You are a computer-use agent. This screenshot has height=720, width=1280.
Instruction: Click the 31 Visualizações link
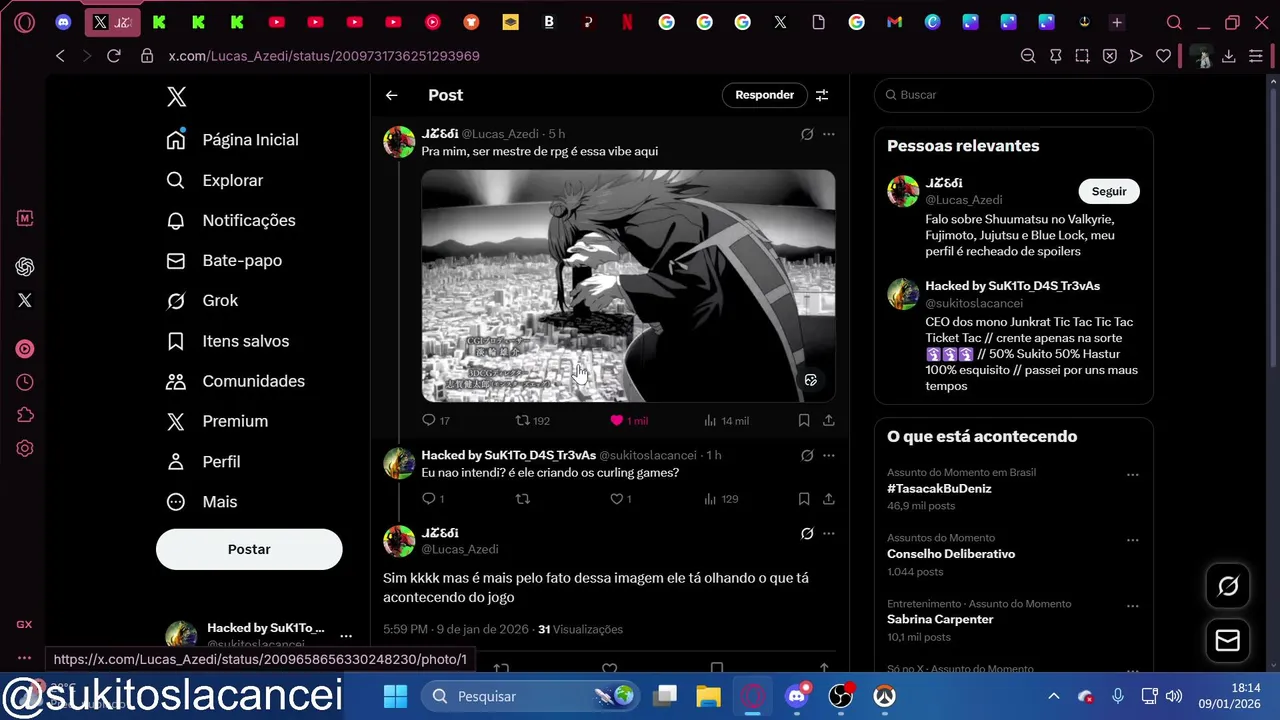(x=580, y=629)
